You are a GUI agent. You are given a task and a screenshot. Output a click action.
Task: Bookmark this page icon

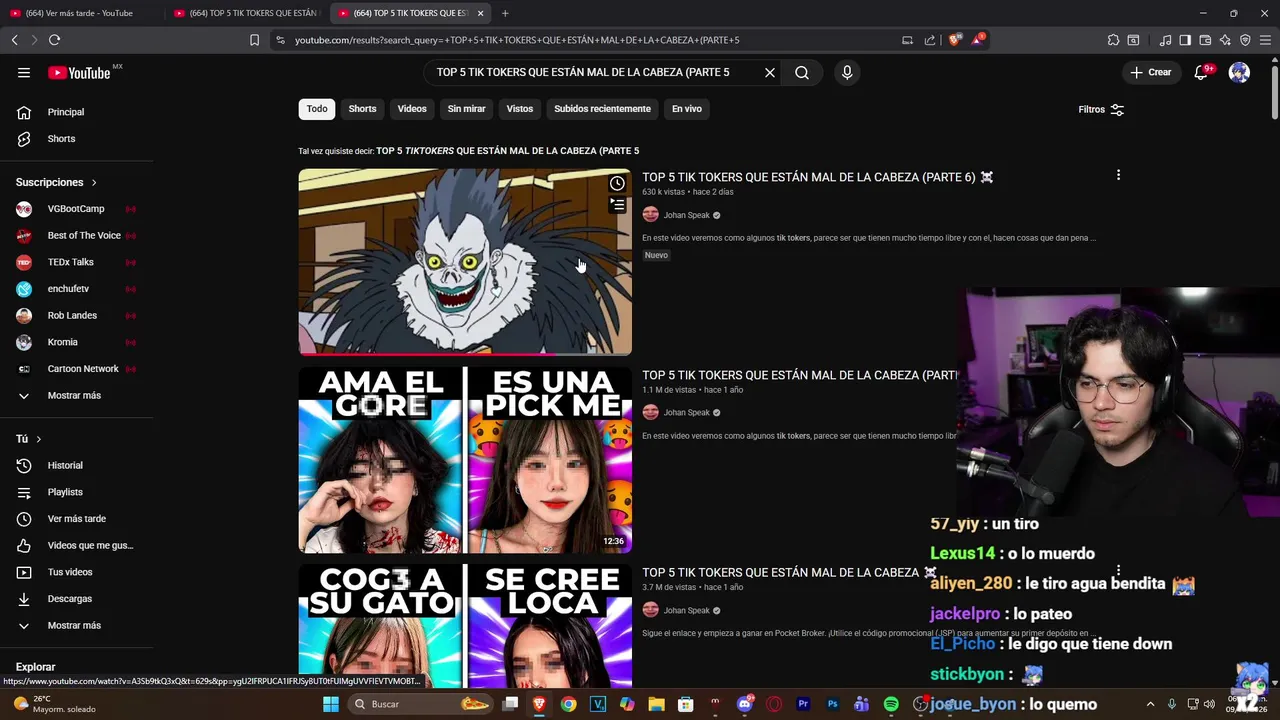[x=254, y=40]
